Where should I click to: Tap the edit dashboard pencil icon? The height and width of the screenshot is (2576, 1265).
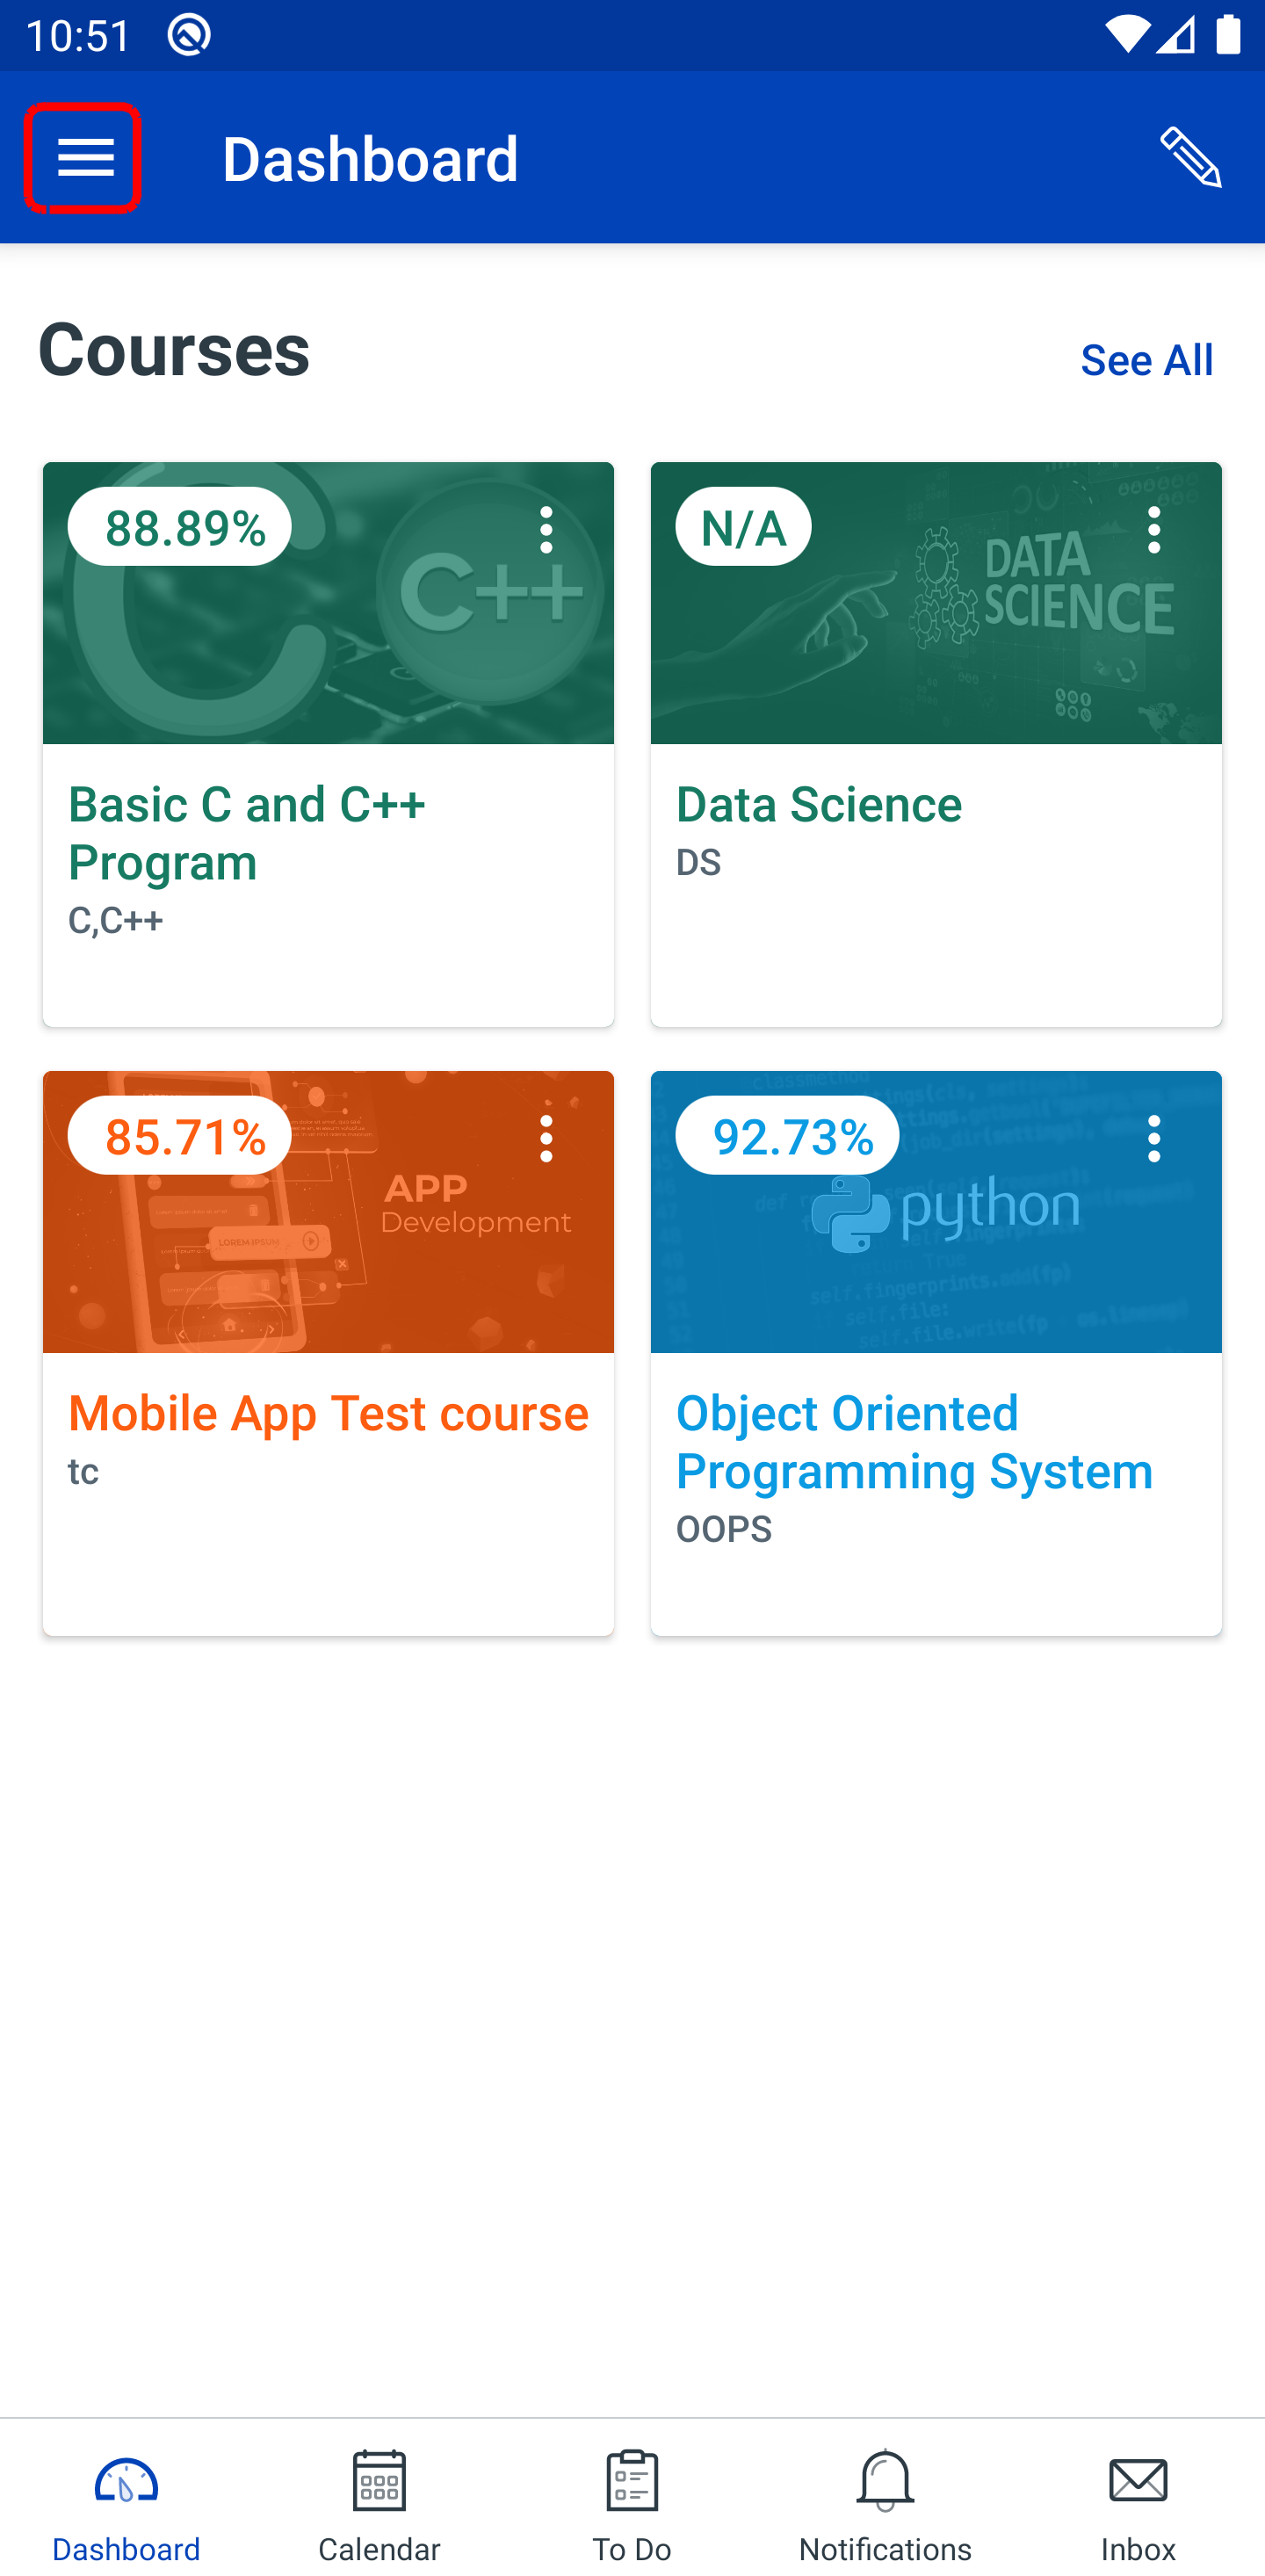coord(1190,158)
